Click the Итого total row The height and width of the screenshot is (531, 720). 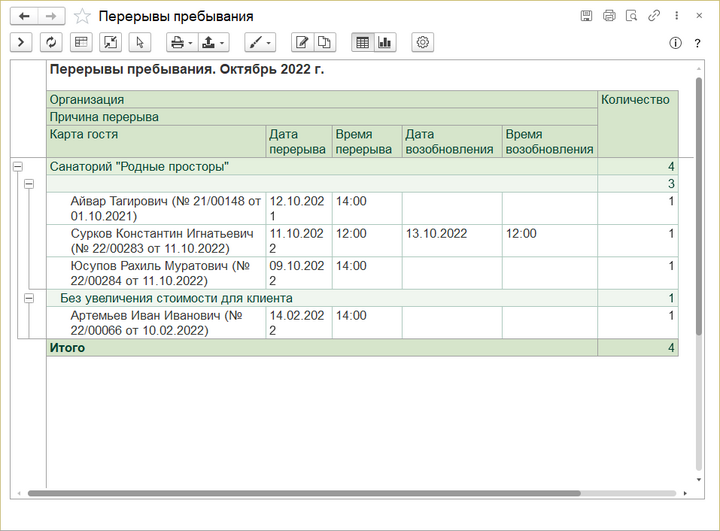(362, 348)
